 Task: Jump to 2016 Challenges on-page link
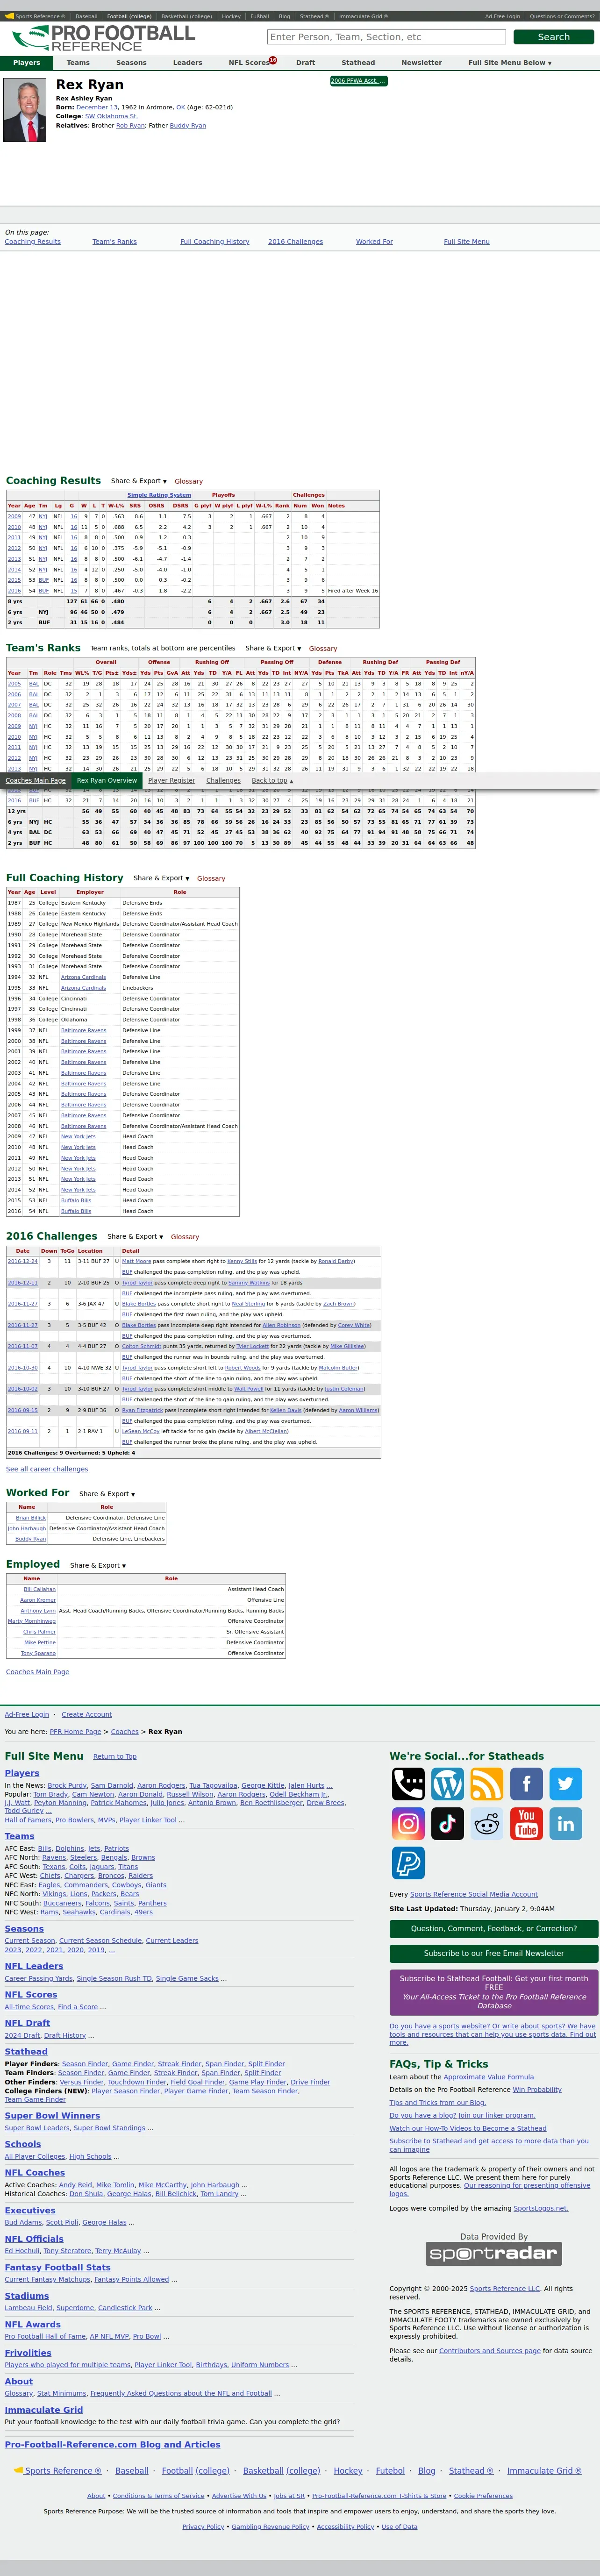pyautogui.click(x=295, y=241)
